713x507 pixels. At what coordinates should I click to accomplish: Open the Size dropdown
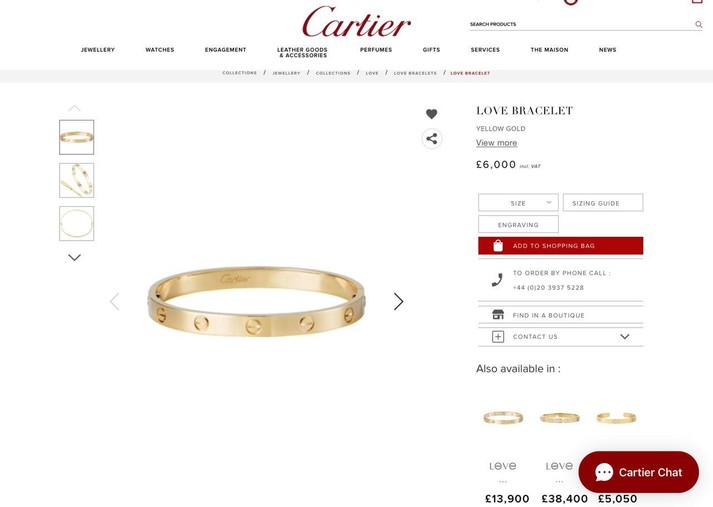pos(518,203)
